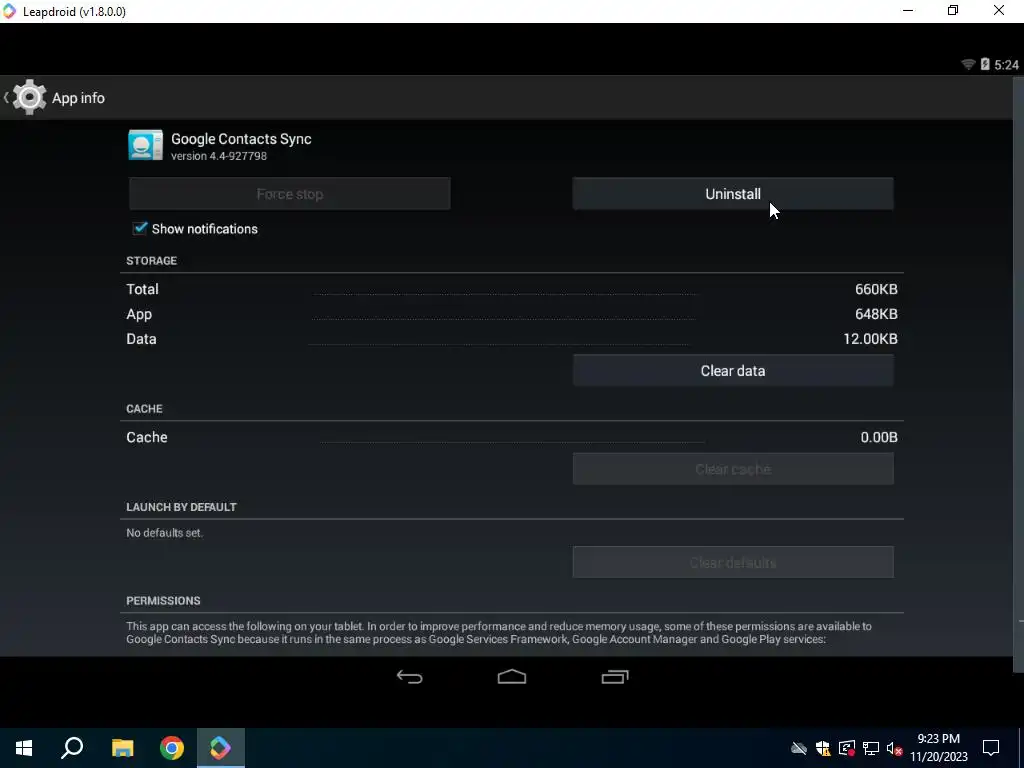Image resolution: width=1024 pixels, height=768 pixels.
Task: Click the version 4.4-927798 text
Action: point(219,156)
